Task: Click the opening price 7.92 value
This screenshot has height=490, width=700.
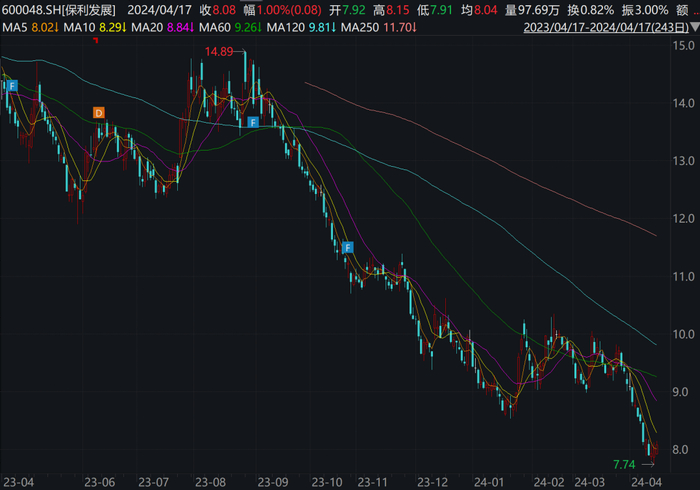Action: 354,10
